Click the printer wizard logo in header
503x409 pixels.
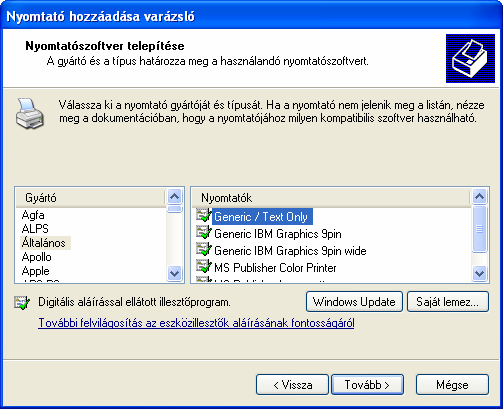point(470,58)
